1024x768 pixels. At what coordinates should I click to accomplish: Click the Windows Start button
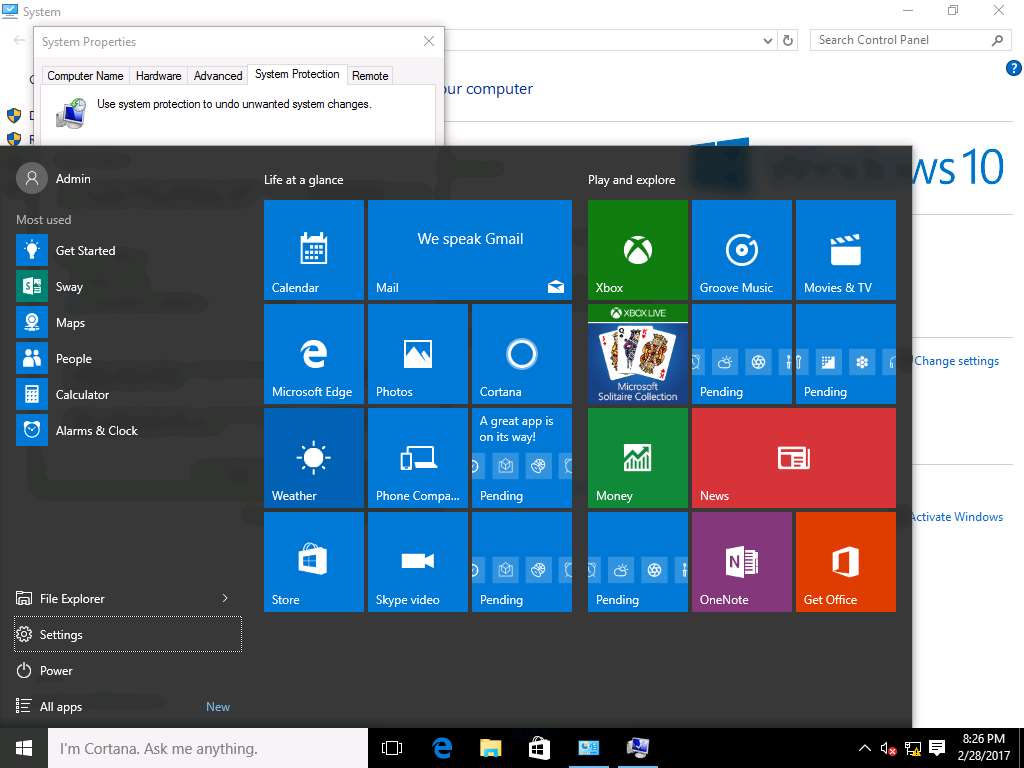coord(24,748)
